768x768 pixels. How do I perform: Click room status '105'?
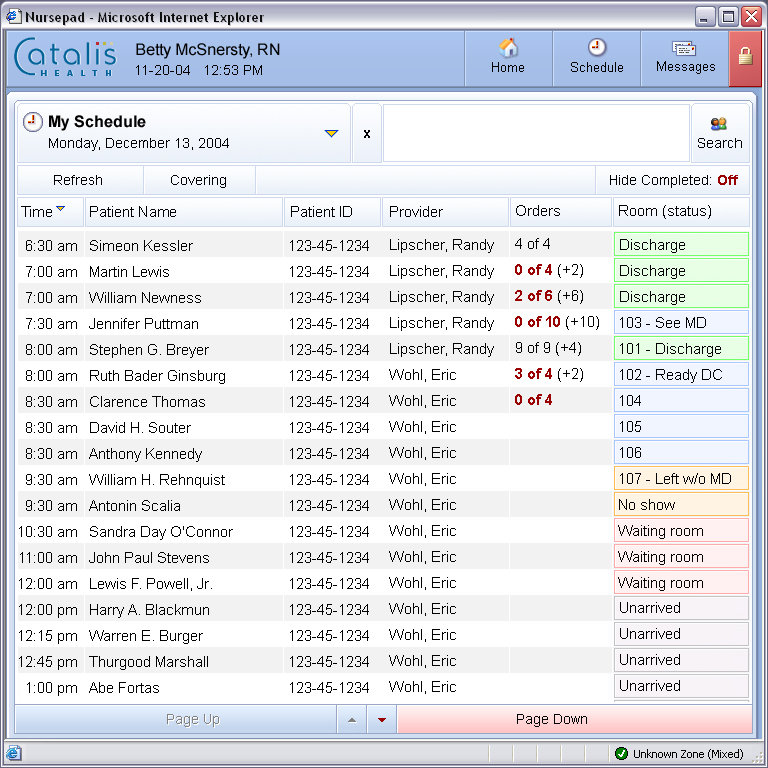[x=681, y=426]
